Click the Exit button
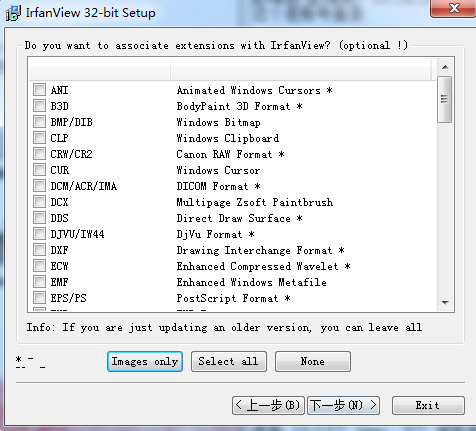The image size is (476, 431). 428,405
